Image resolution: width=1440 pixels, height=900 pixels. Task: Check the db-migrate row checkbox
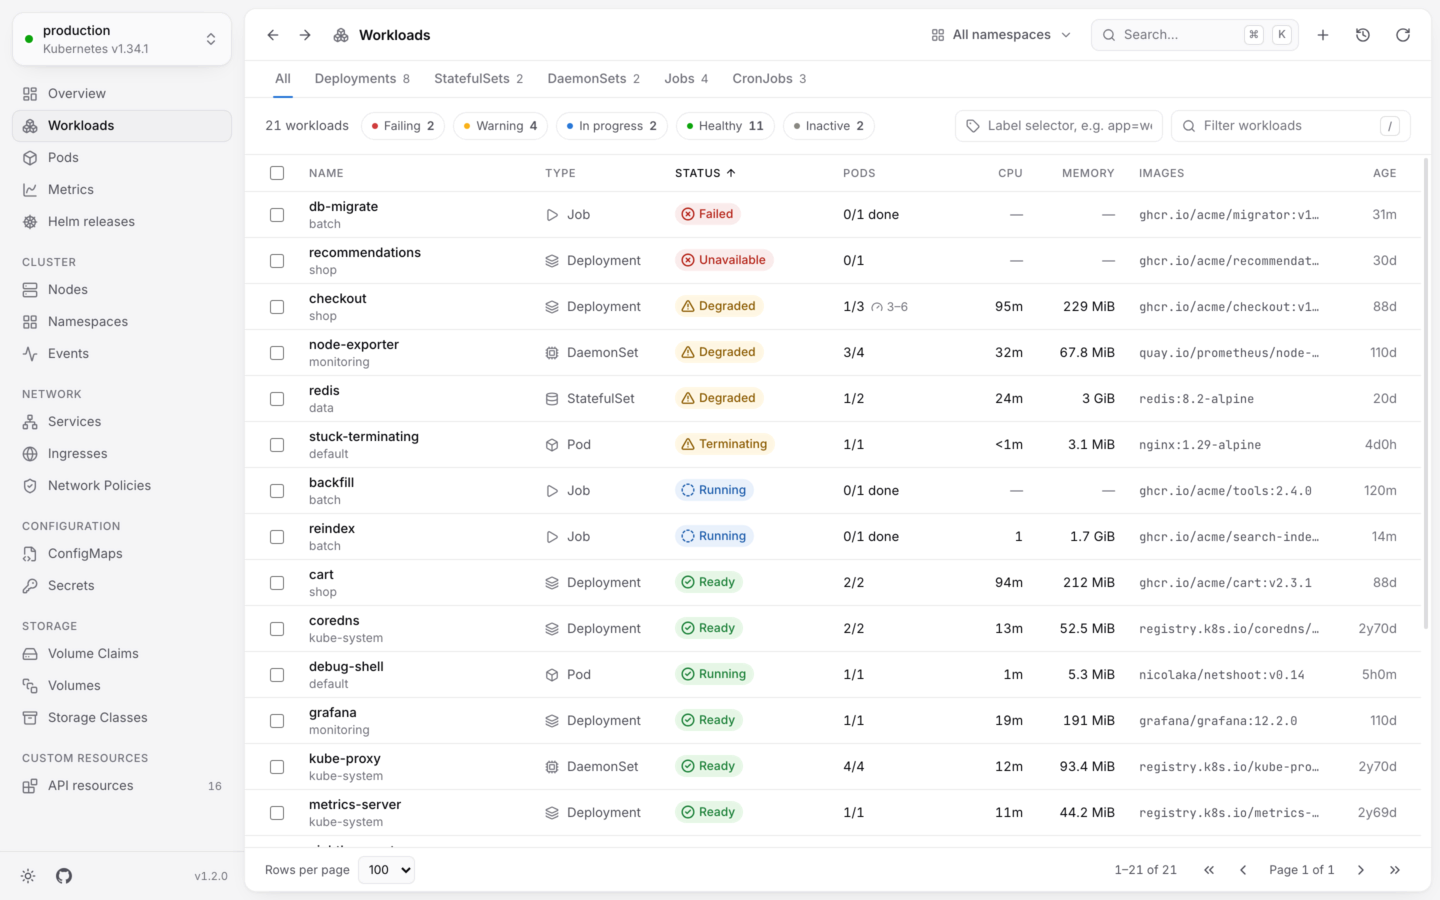pos(277,215)
